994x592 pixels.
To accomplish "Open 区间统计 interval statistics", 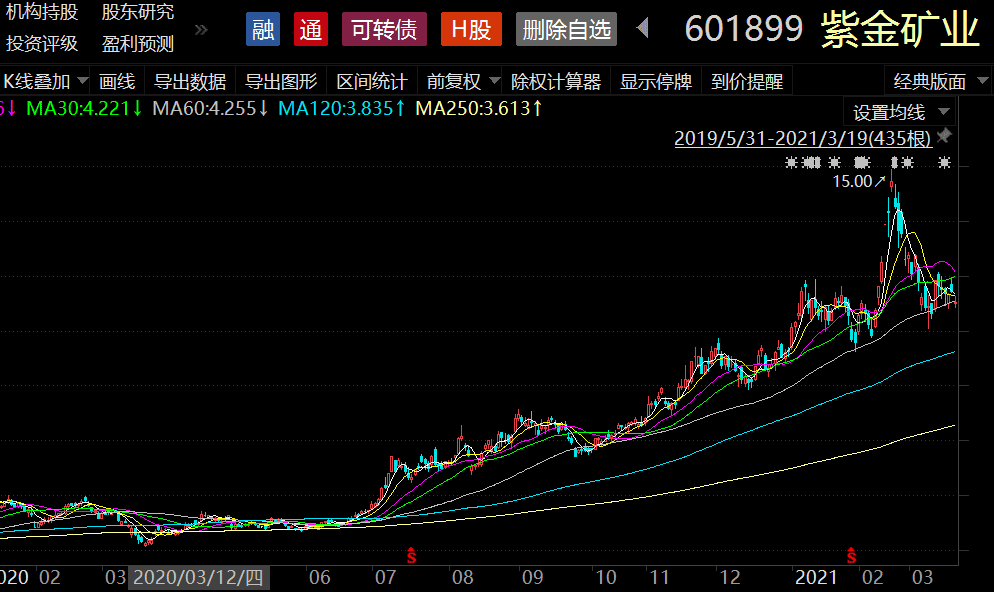I will [x=371, y=81].
